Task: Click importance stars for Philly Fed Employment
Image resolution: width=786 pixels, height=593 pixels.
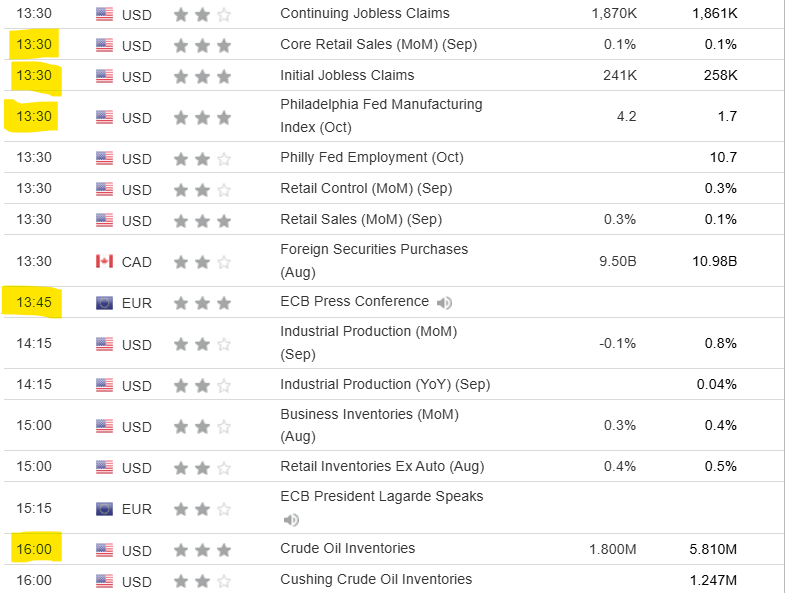Action: pos(202,159)
